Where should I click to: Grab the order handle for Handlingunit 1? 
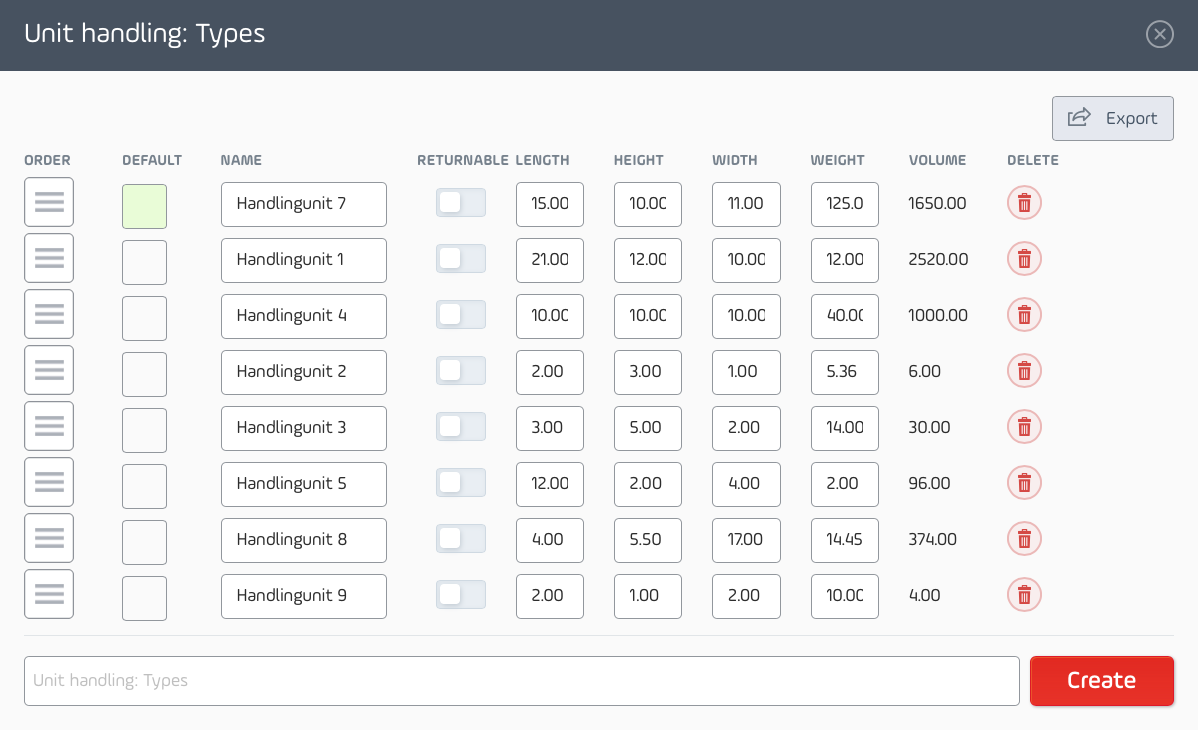[49, 258]
